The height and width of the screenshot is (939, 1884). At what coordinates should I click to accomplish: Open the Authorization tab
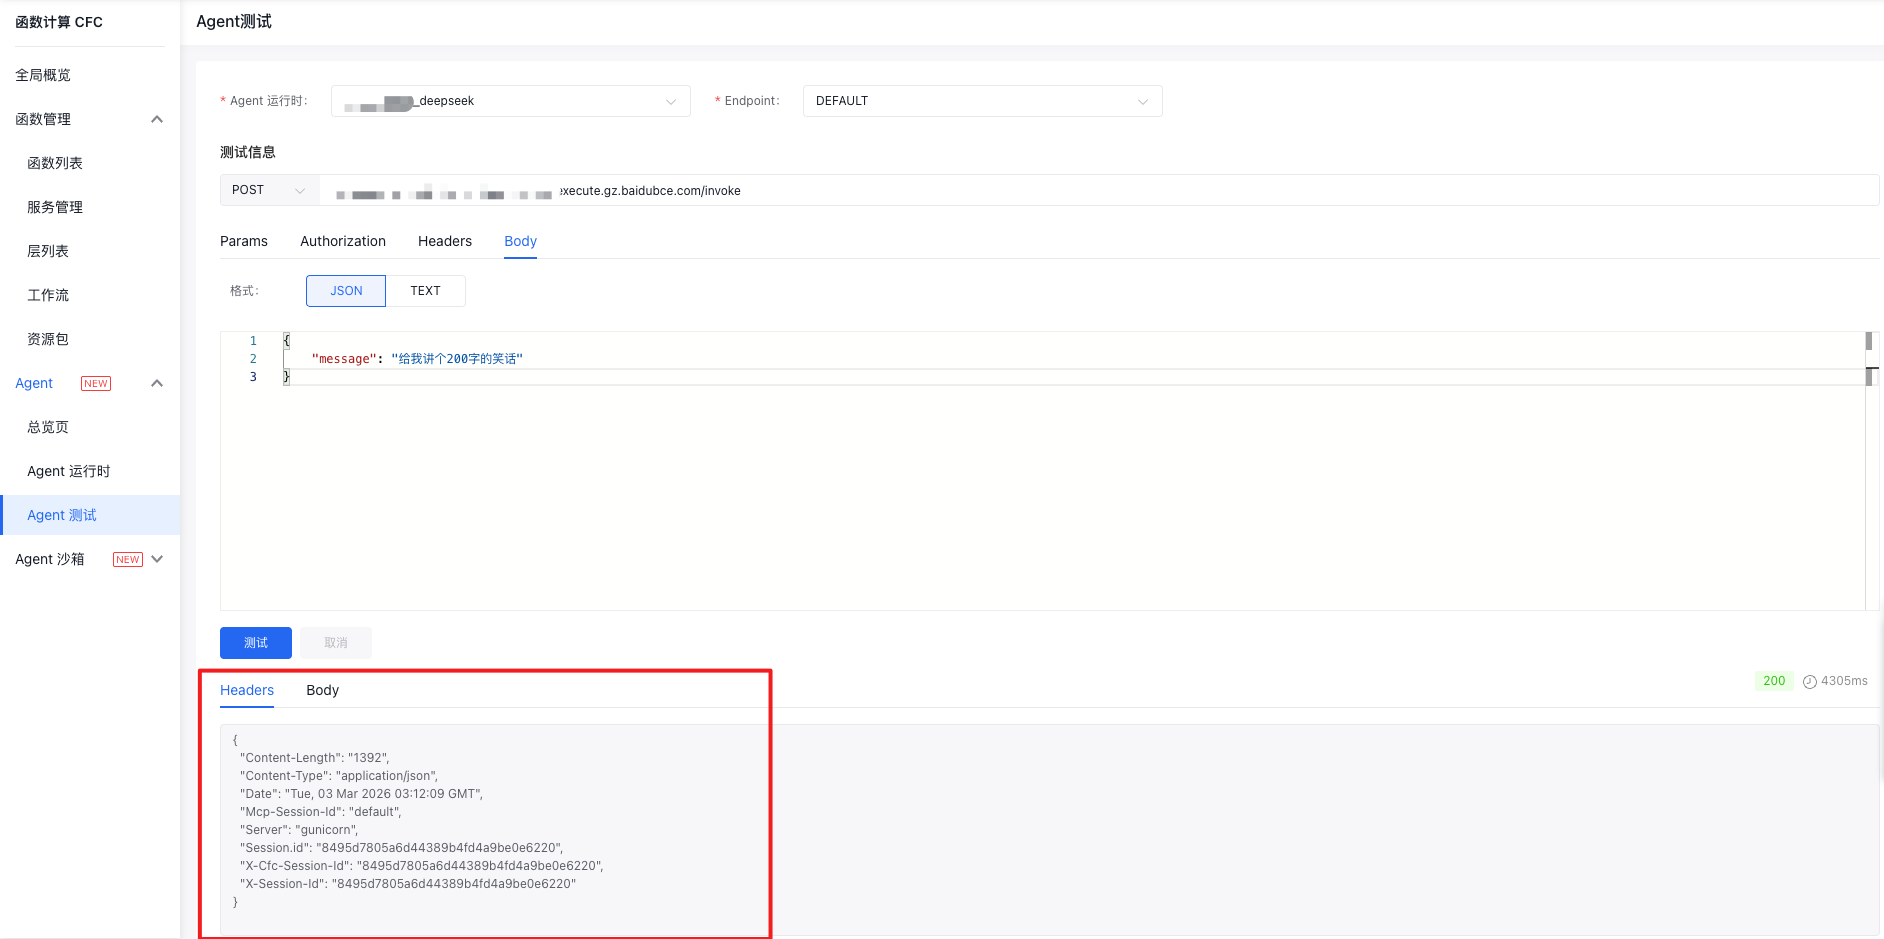pyautogui.click(x=343, y=241)
